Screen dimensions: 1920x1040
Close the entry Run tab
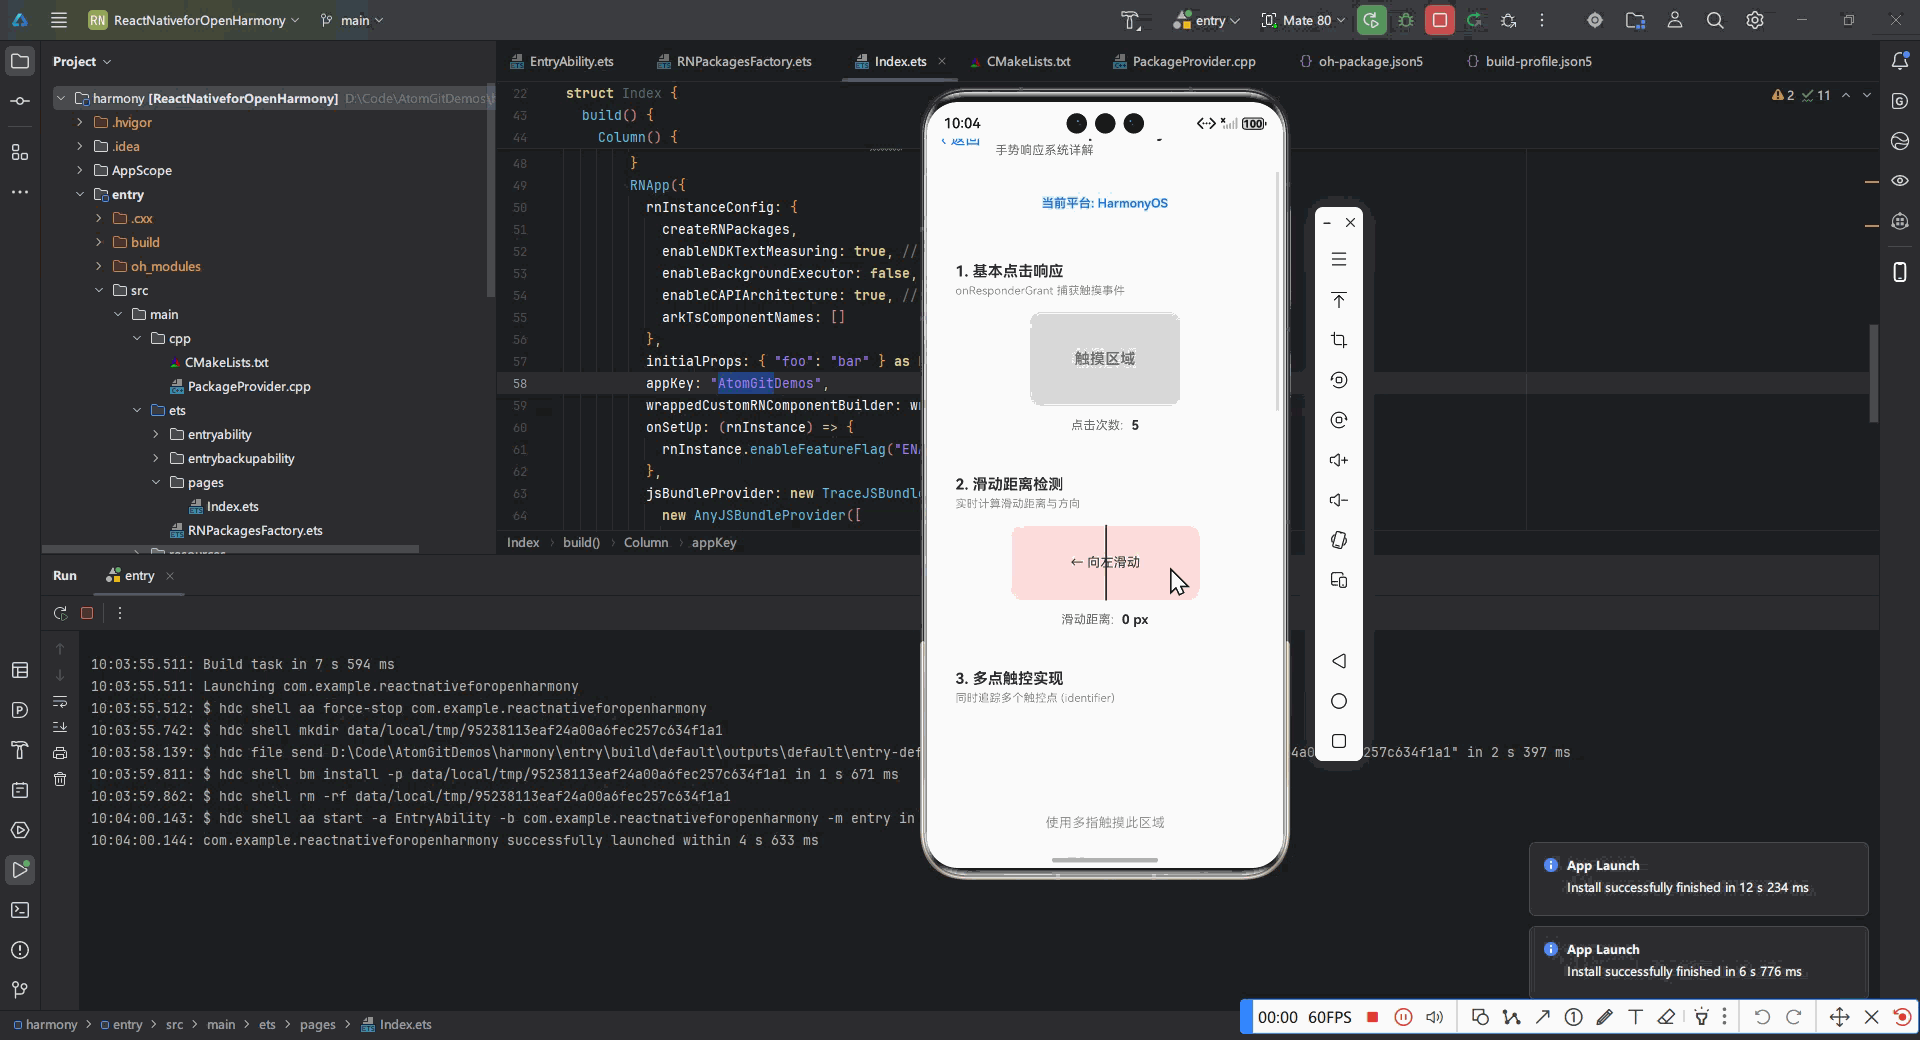pyautogui.click(x=170, y=576)
